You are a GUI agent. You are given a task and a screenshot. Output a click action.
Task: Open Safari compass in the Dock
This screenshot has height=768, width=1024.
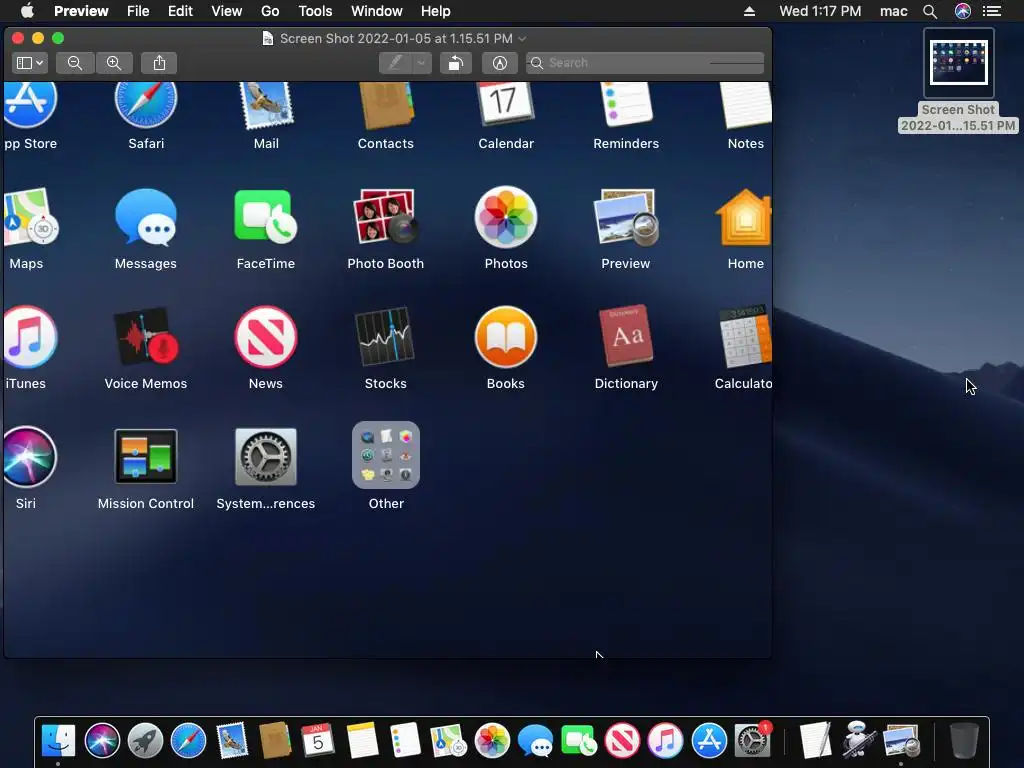coord(188,741)
